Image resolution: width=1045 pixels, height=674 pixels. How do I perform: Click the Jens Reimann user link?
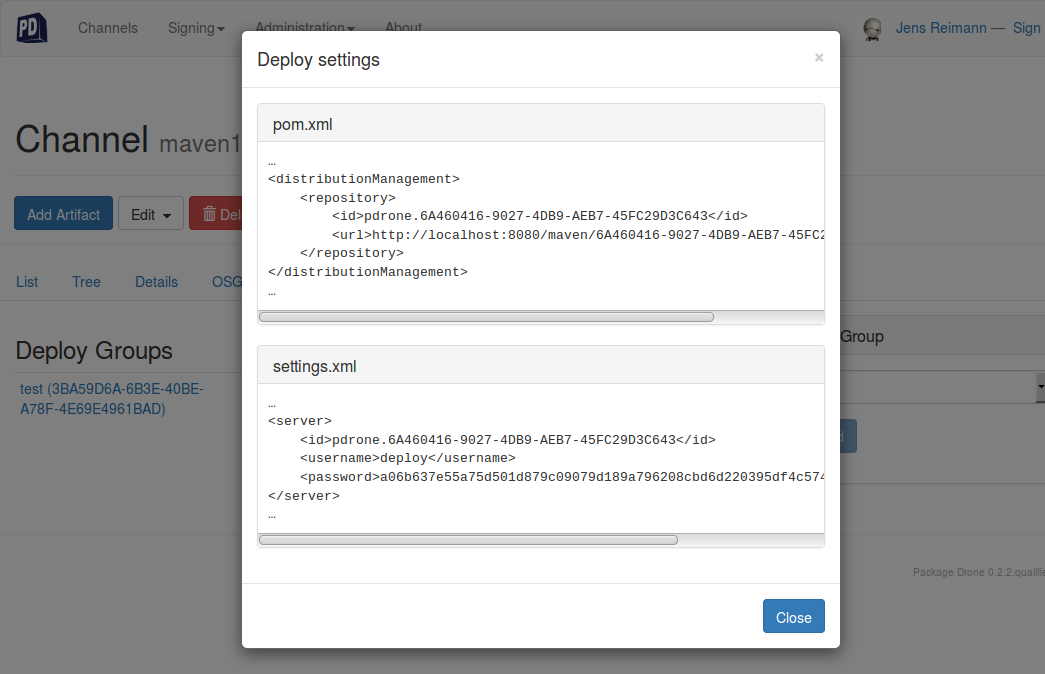pos(940,28)
